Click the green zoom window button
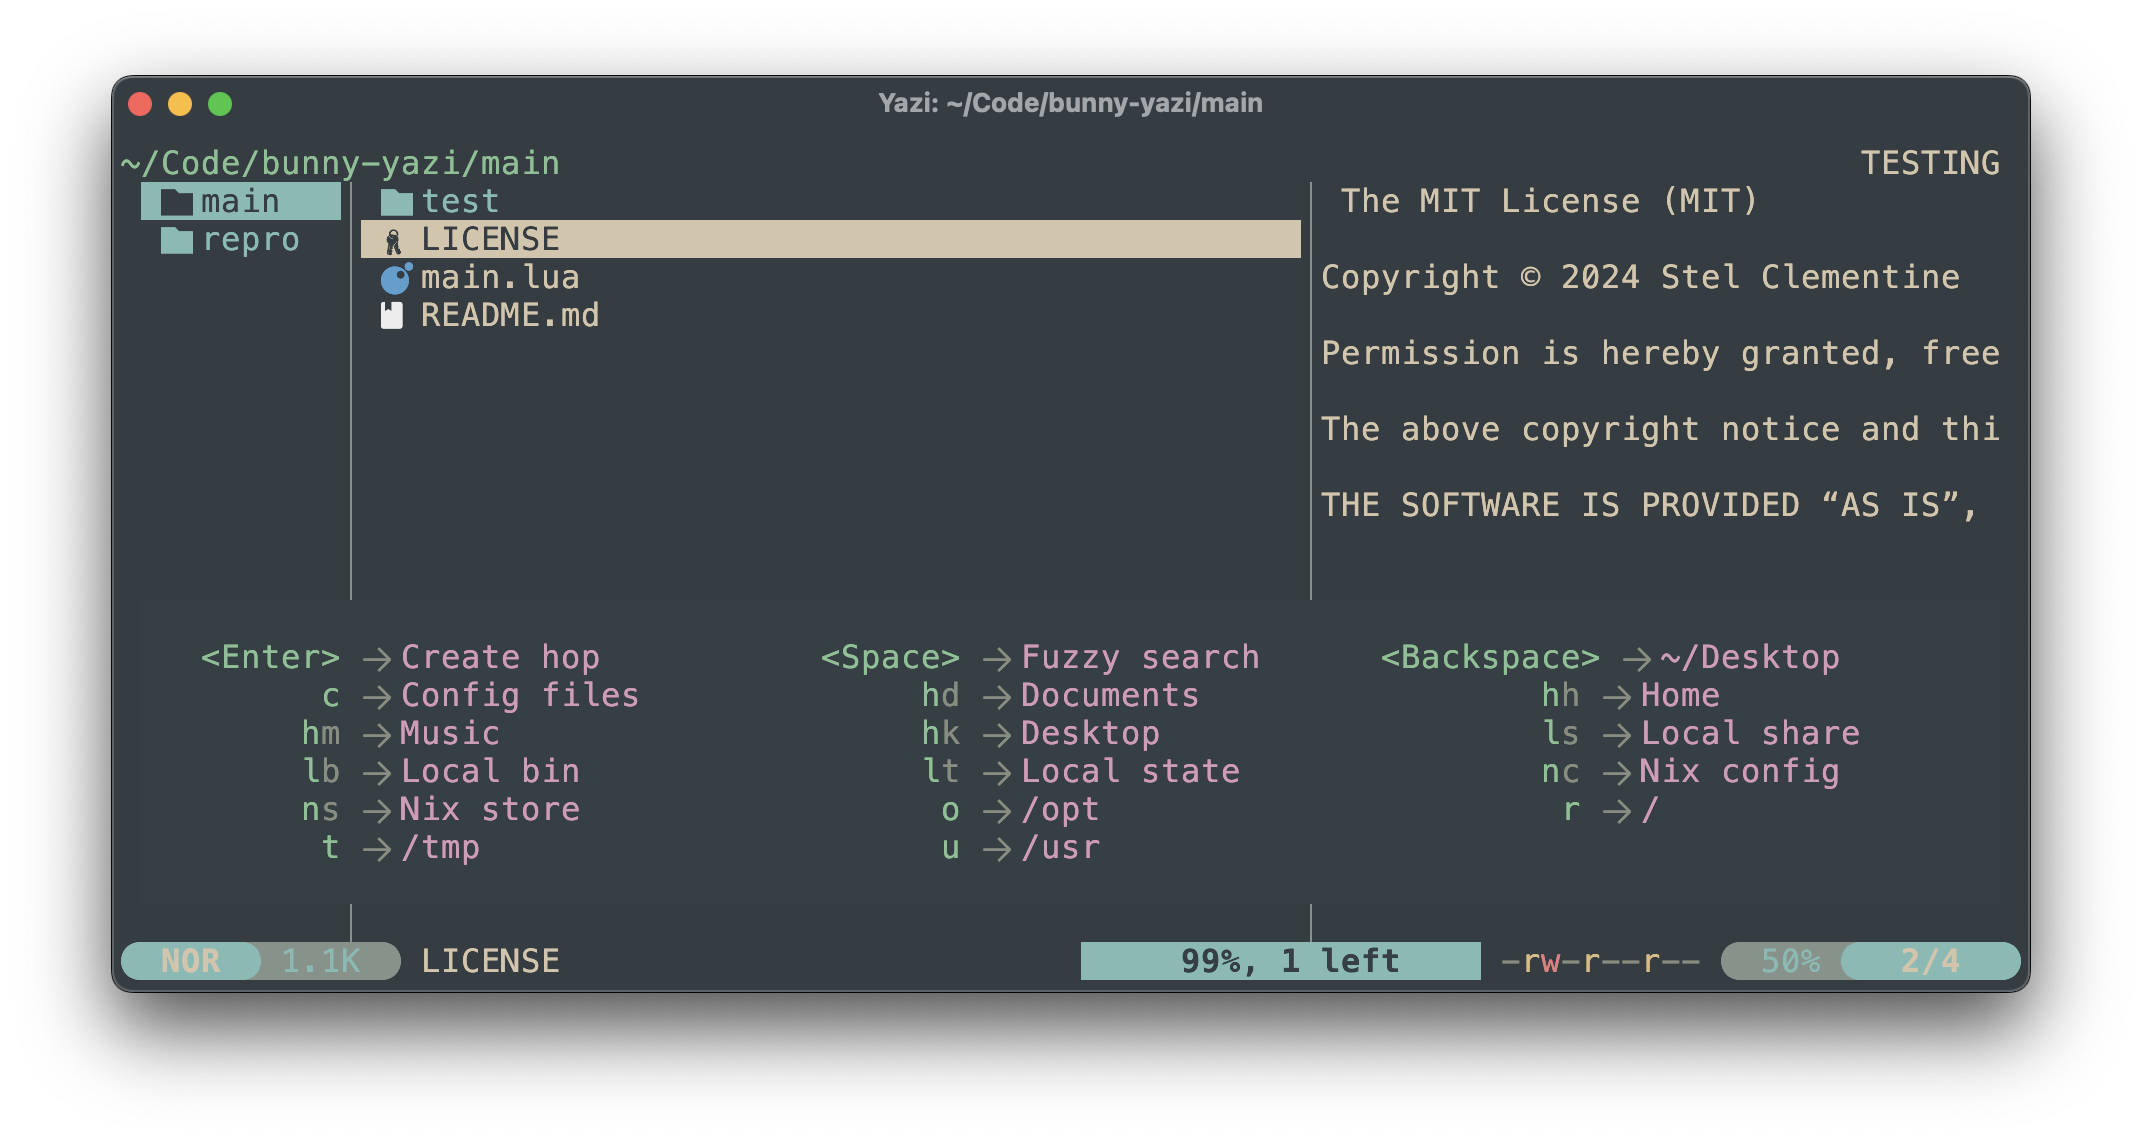Image resolution: width=2142 pixels, height=1140 pixels. [220, 104]
